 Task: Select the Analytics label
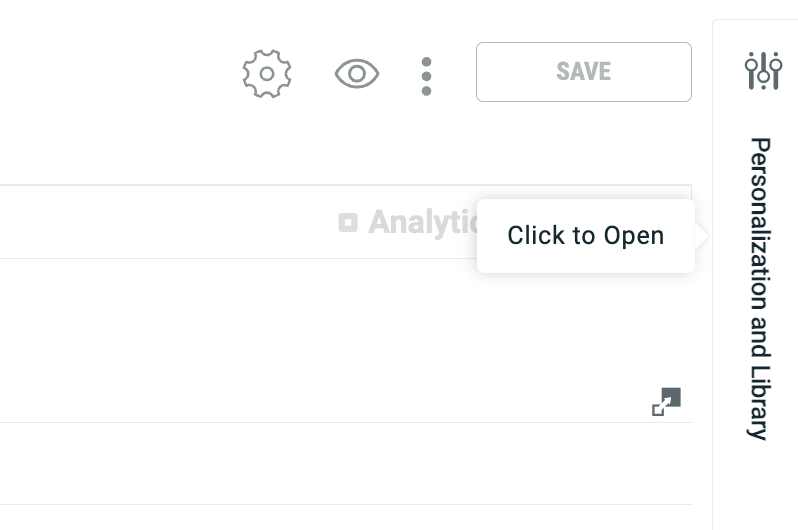click(x=420, y=223)
